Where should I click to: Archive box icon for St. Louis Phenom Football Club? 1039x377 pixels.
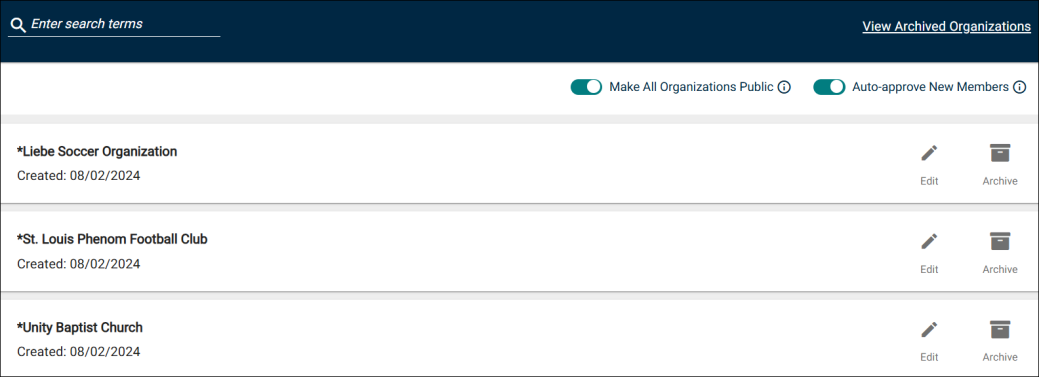click(1000, 241)
